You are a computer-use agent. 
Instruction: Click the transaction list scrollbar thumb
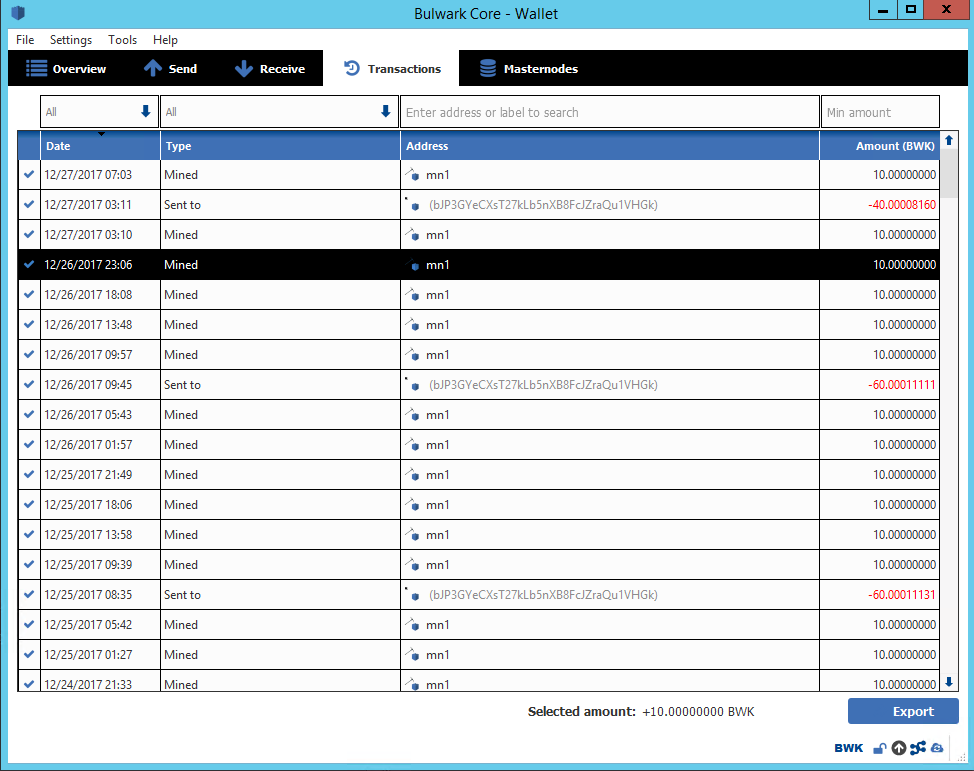pos(949,173)
